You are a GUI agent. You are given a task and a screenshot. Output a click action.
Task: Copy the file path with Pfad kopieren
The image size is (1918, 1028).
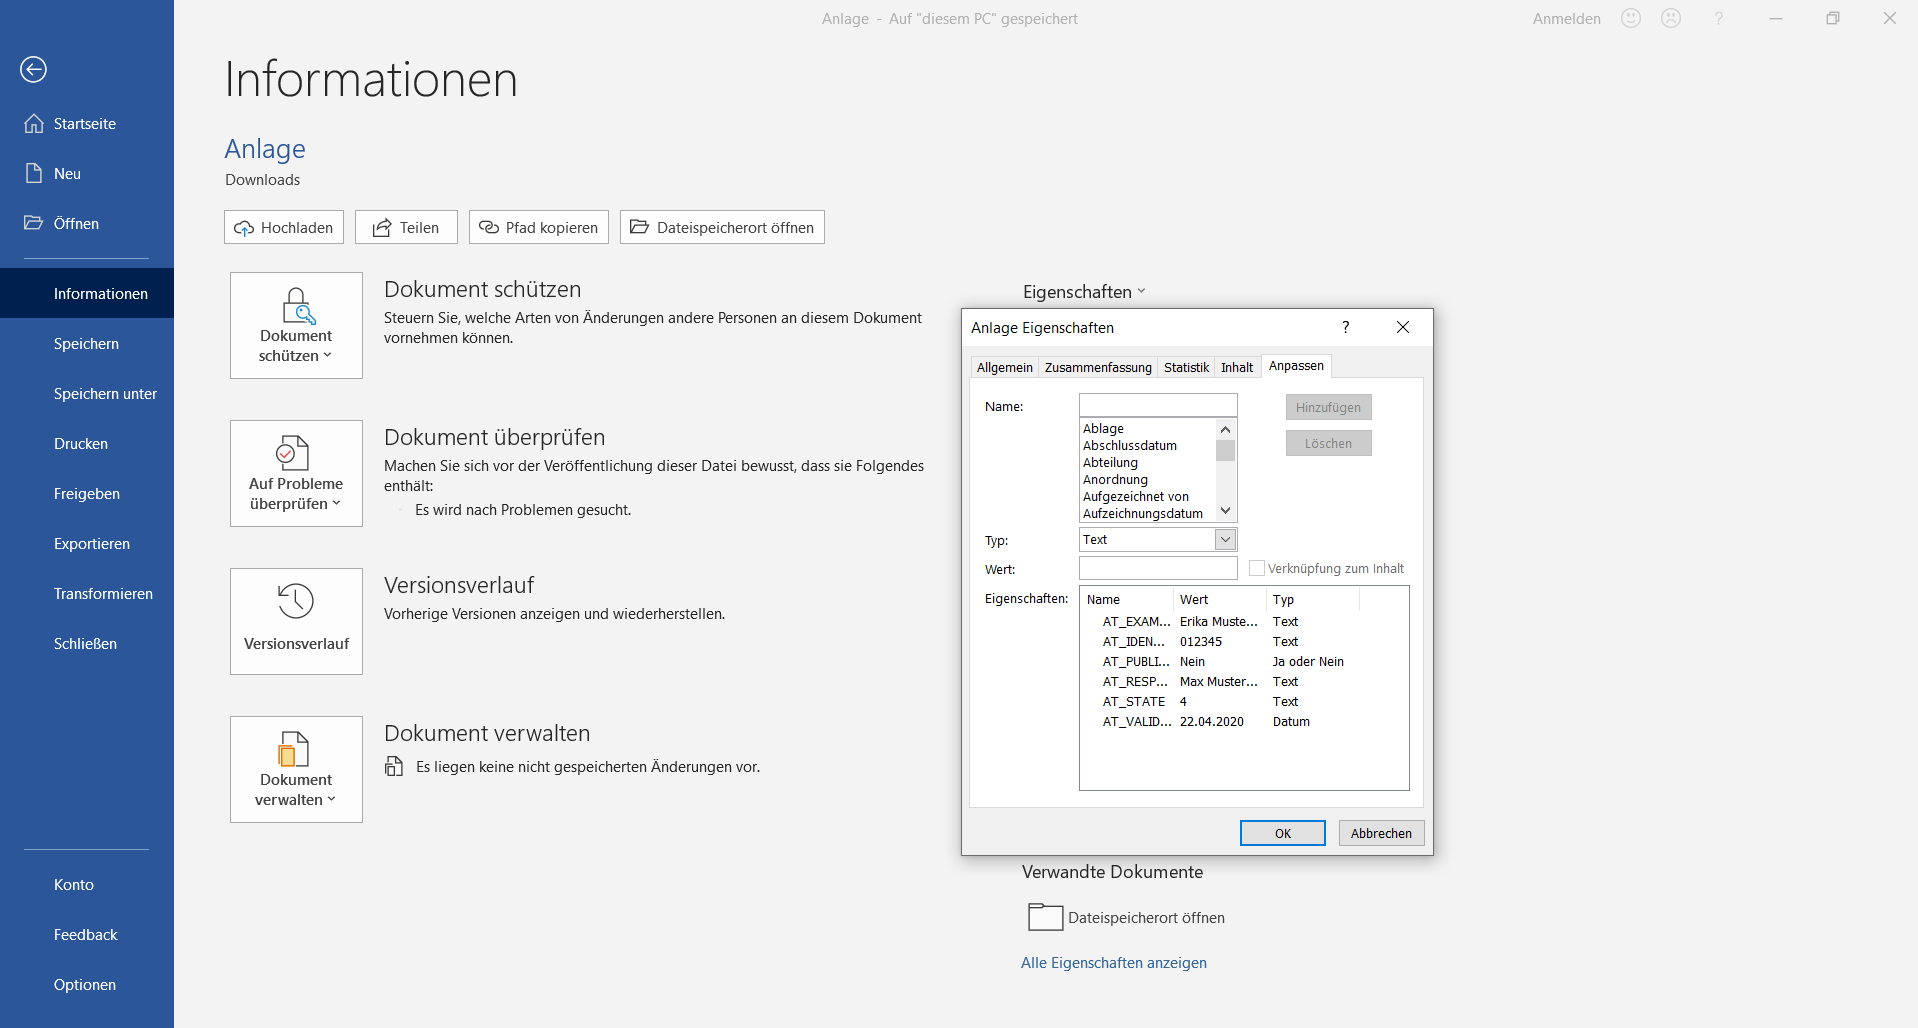pyautogui.click(x=538, y=227)
